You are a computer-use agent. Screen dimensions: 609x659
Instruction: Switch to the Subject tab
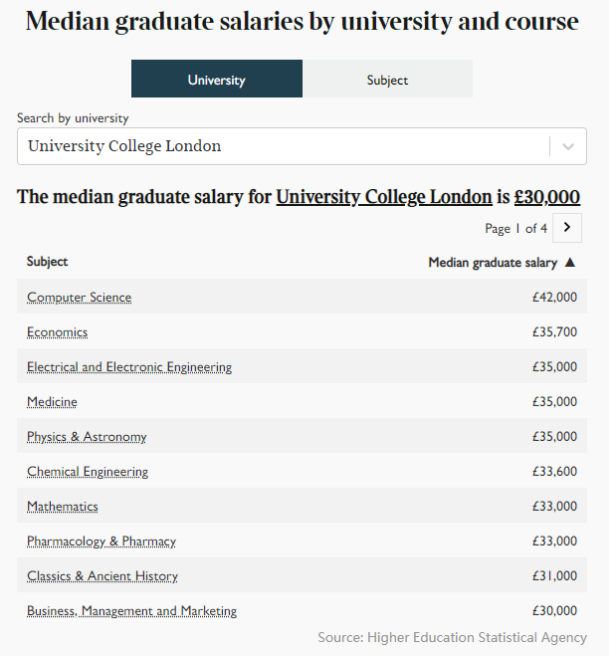point(388,79)
